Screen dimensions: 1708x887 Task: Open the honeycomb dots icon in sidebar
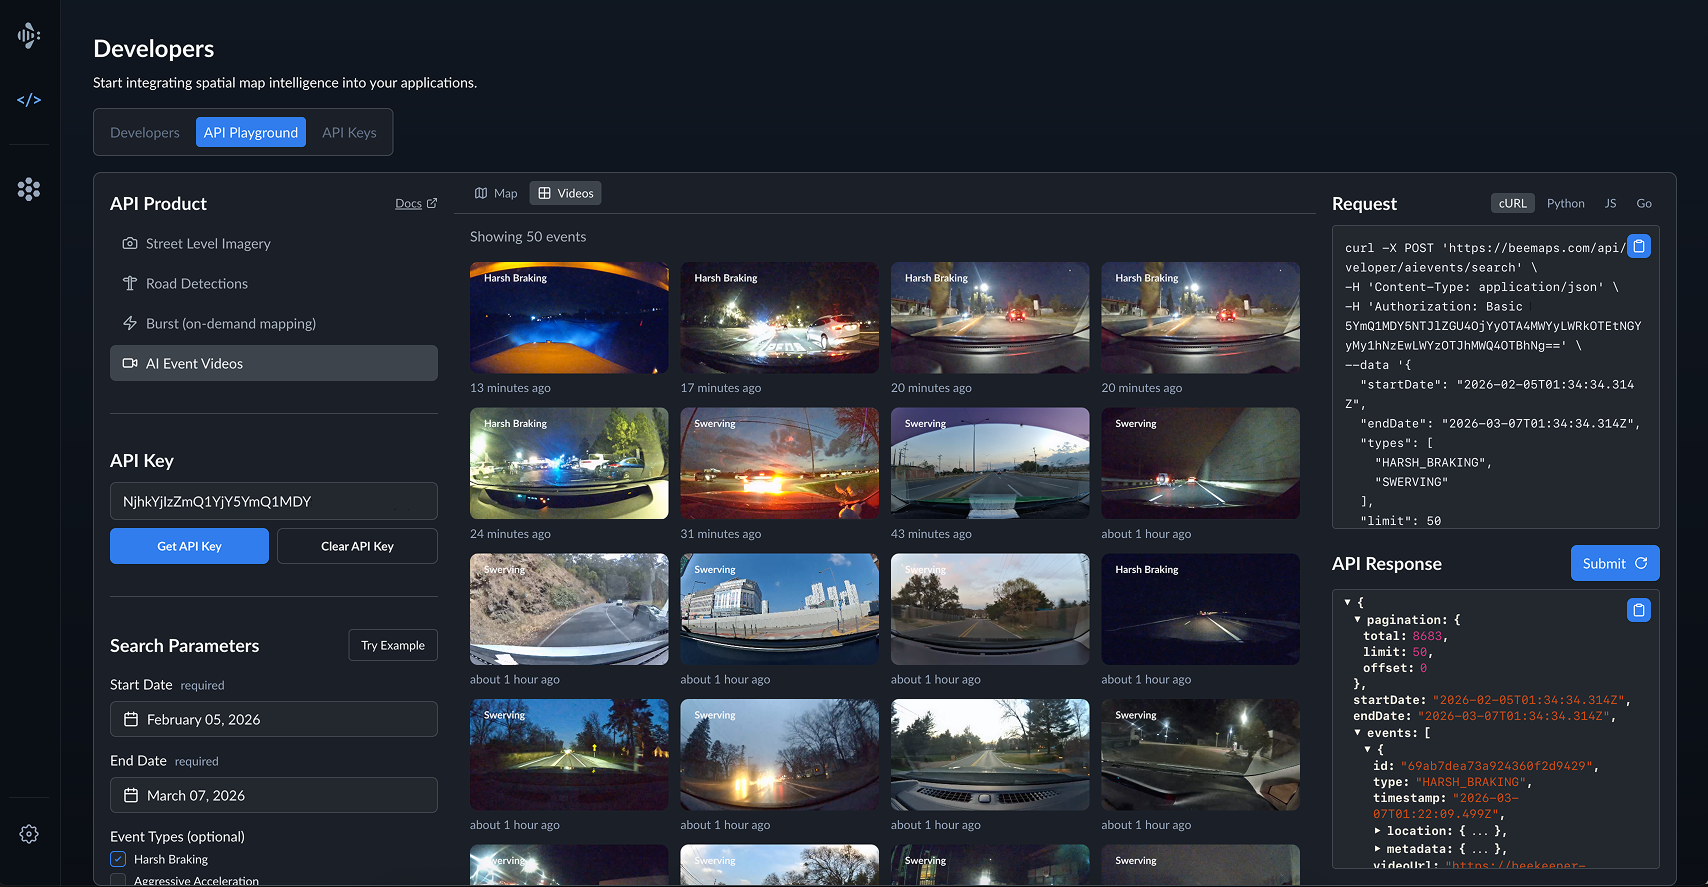point(29,189)
